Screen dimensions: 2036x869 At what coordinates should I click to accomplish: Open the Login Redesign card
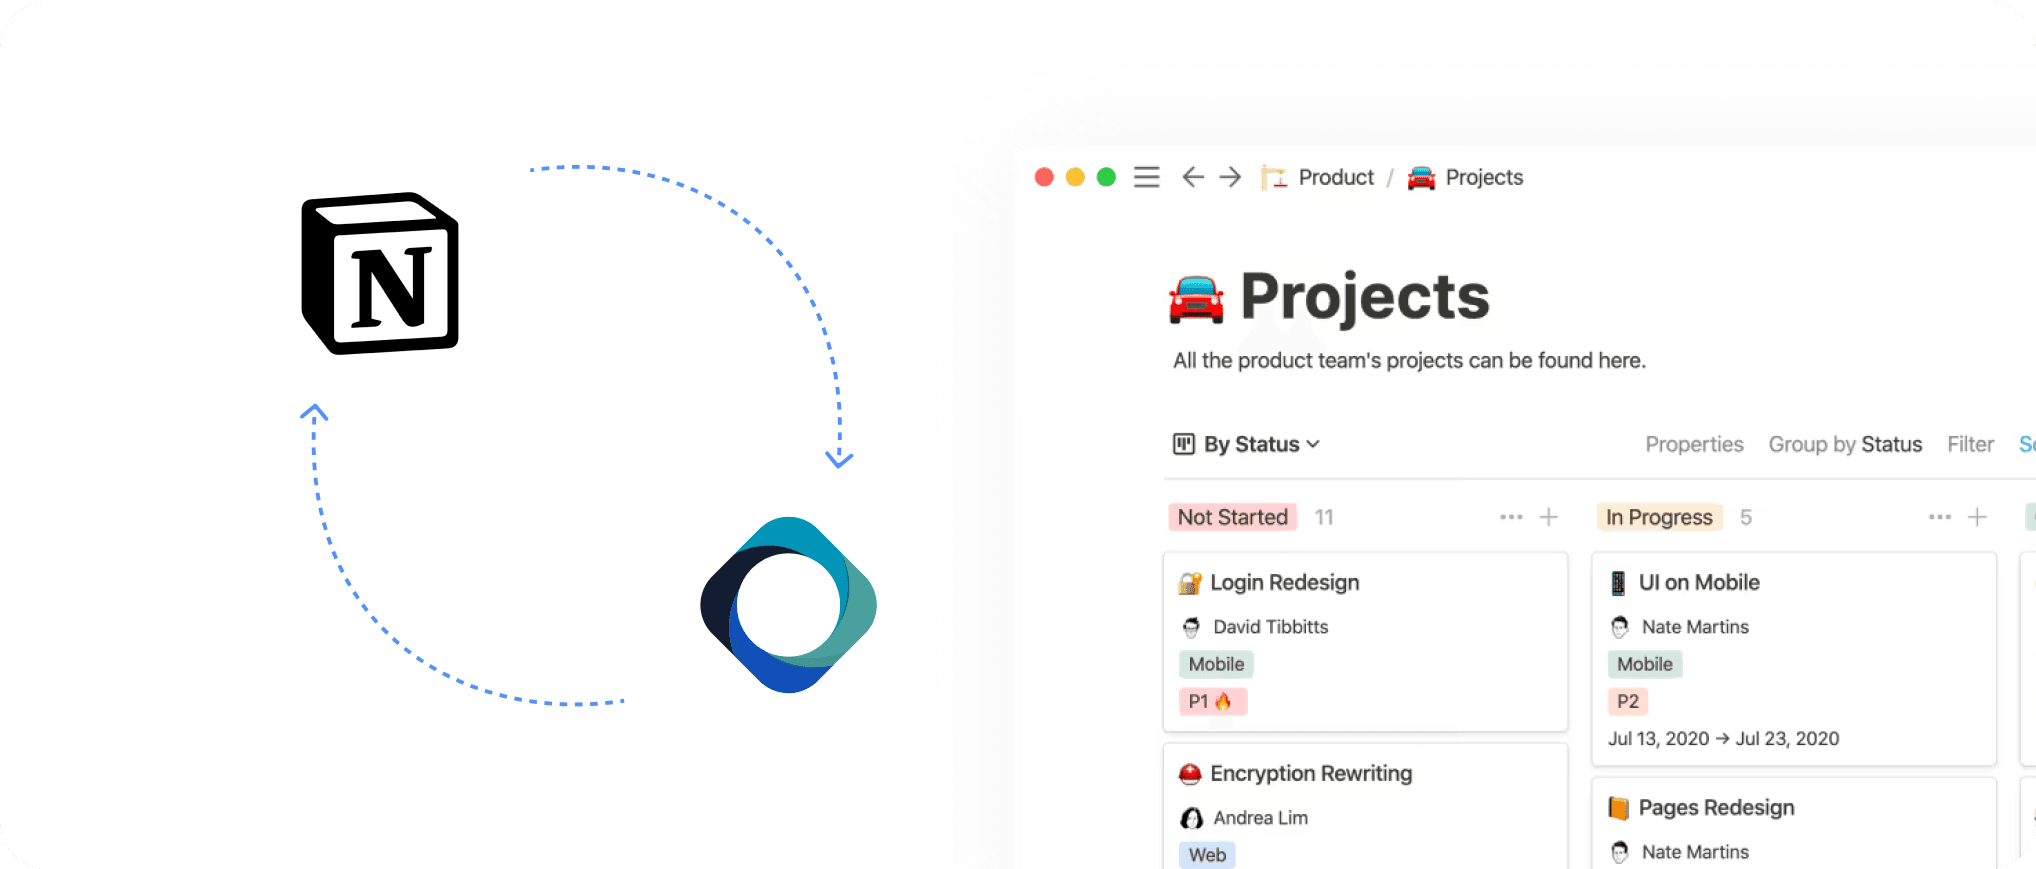(x=1365, y=642)
